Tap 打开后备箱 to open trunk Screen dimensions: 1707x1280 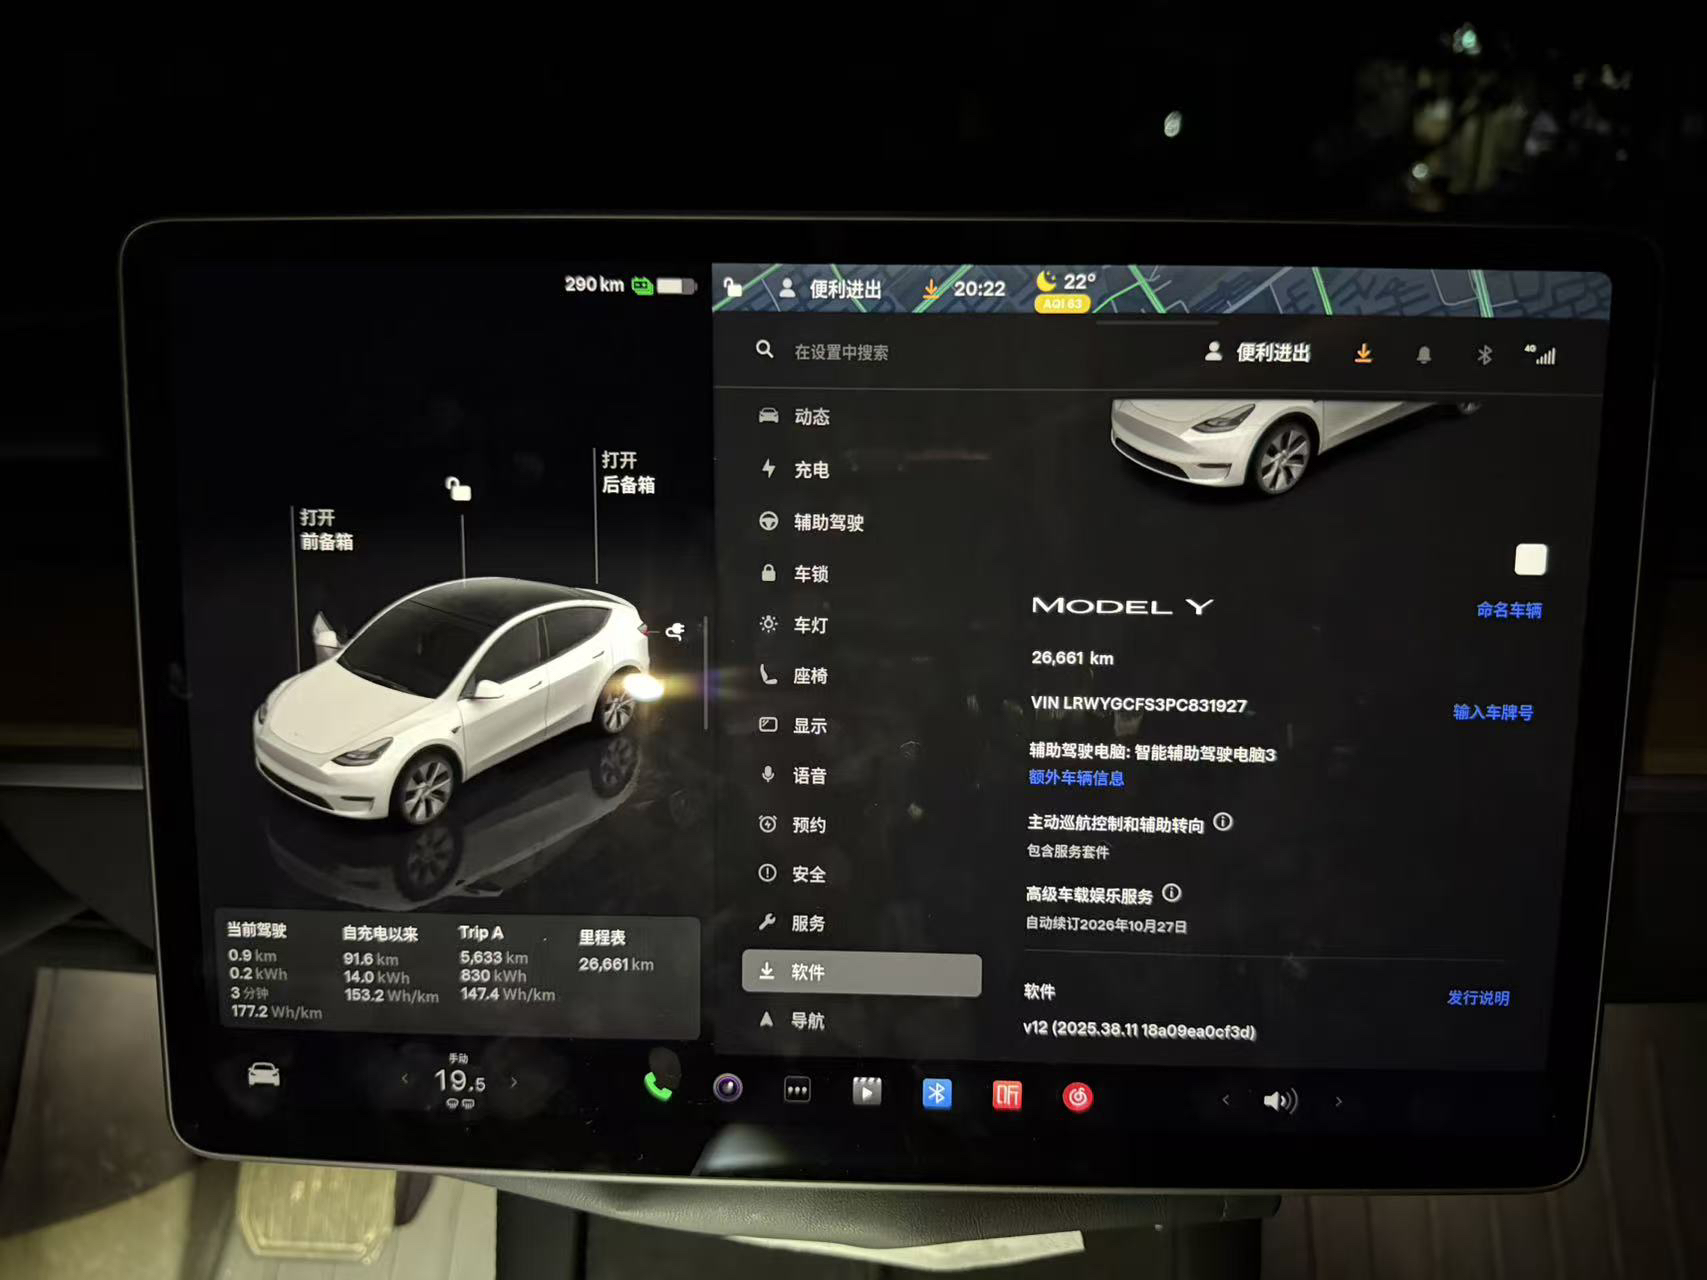click(628, 472)
